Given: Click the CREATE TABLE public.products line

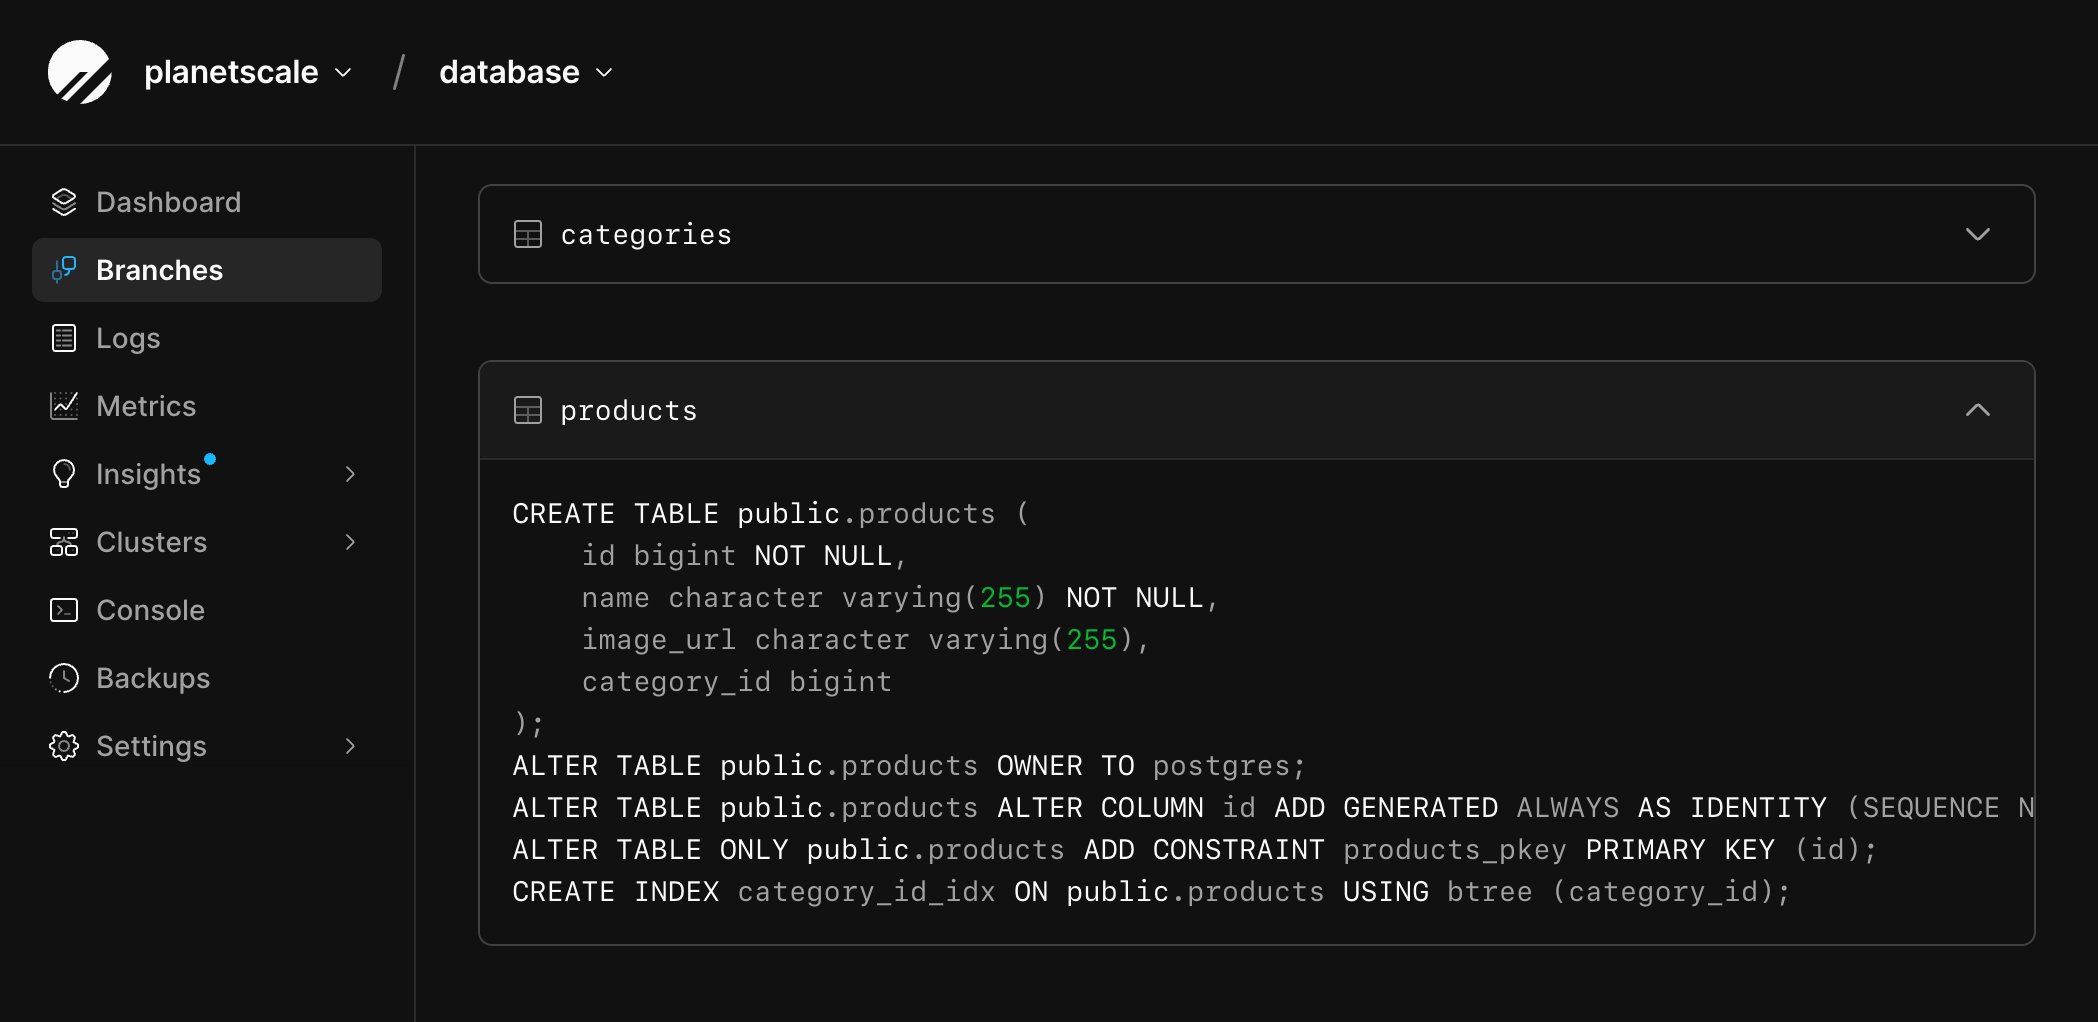Looking at the screenshot, I should 771,514.
